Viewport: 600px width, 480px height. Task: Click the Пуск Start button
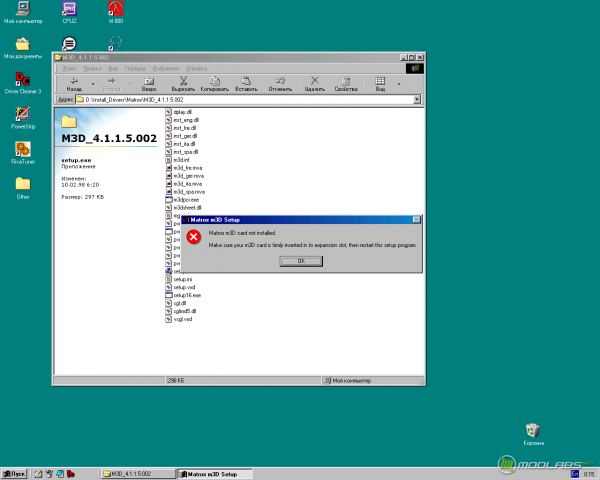click(14, 474)
